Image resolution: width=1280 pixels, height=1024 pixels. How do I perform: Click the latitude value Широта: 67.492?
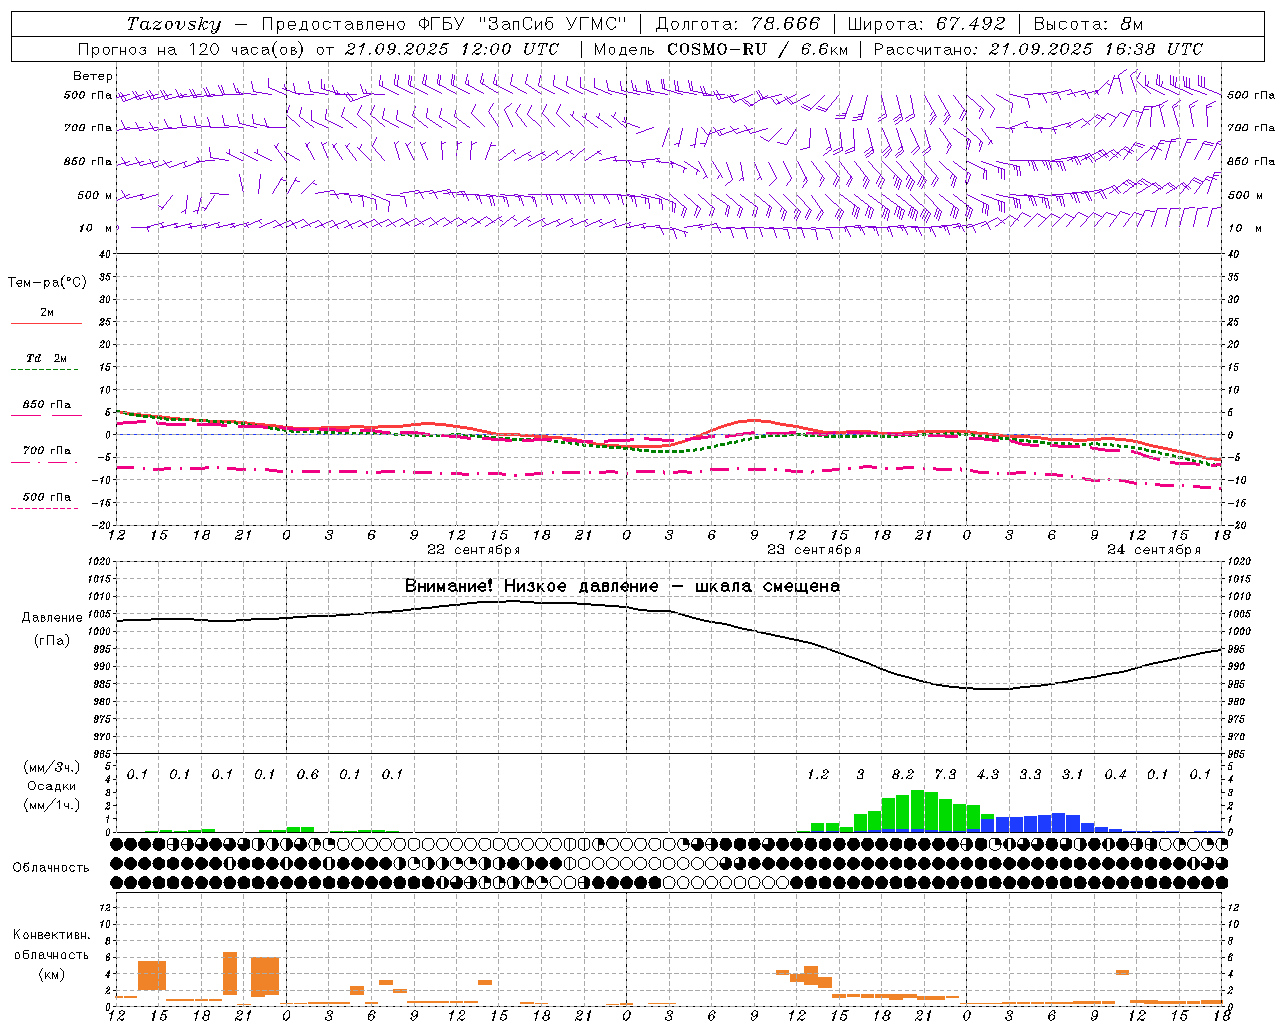925,24
